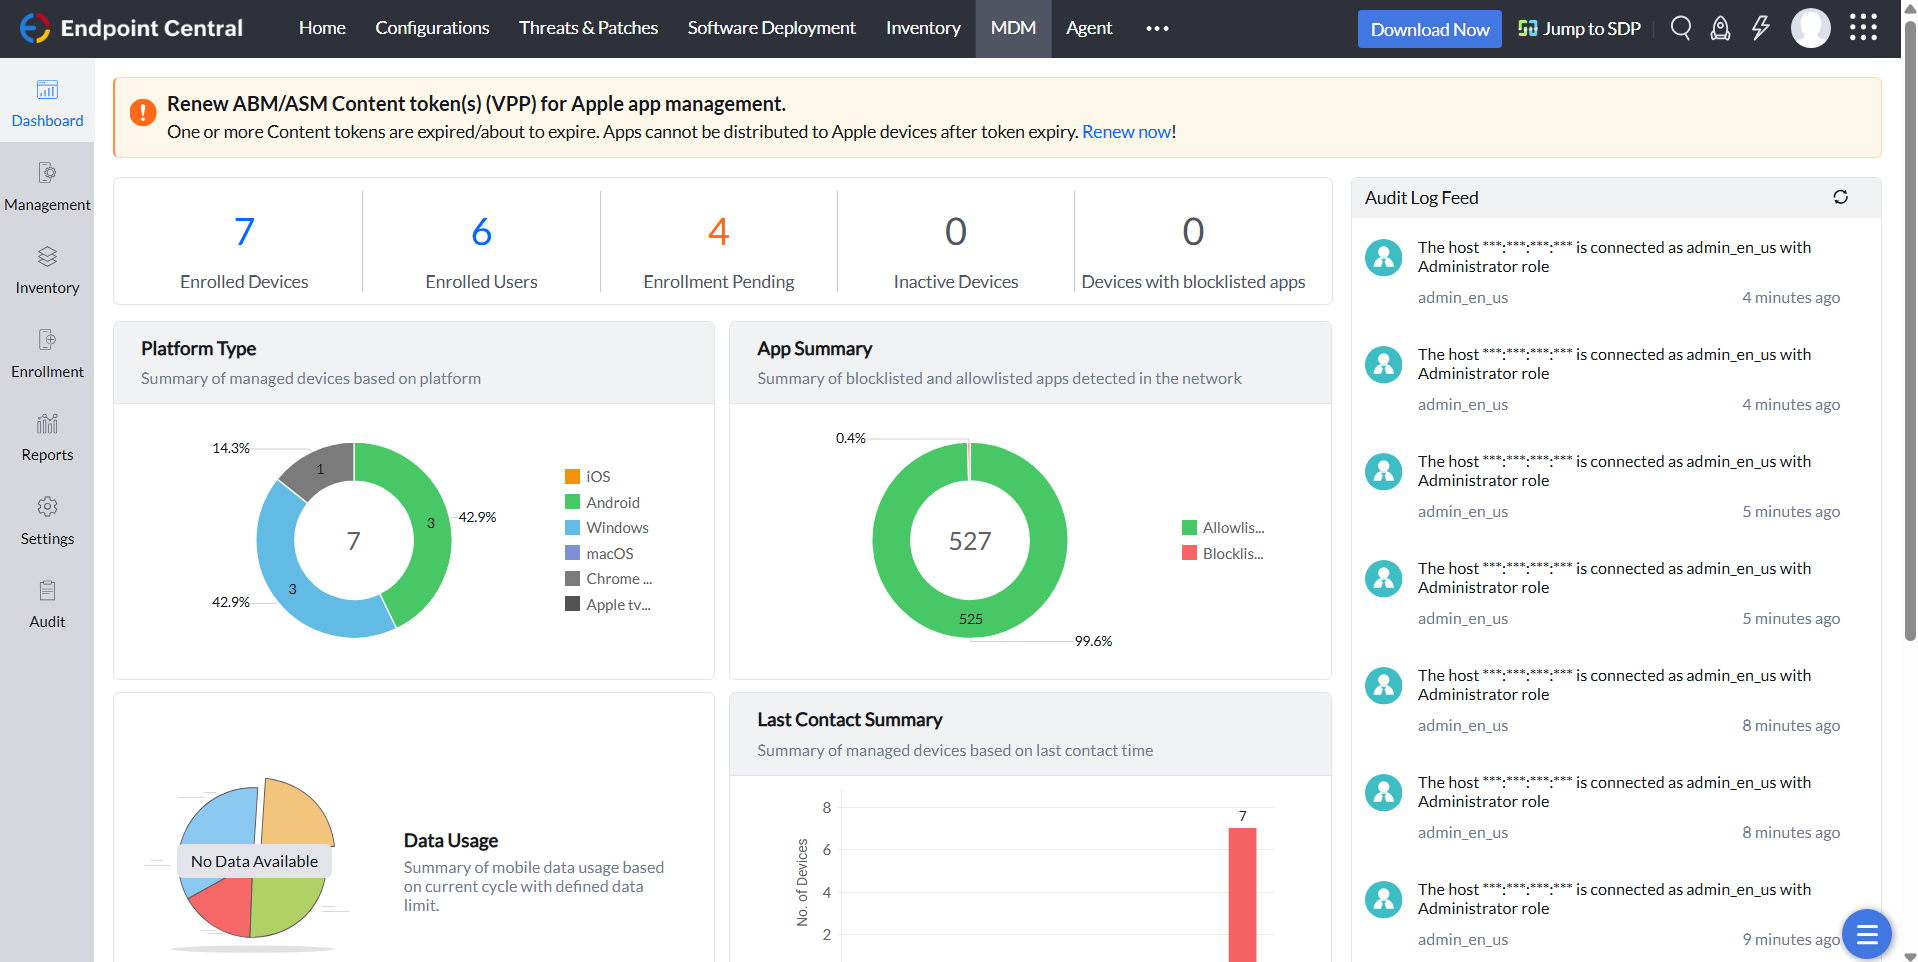Open the Inventory sidebar icon
Image resolution: width=1918 pixels, height=962 pixels.
click(47, 257)
